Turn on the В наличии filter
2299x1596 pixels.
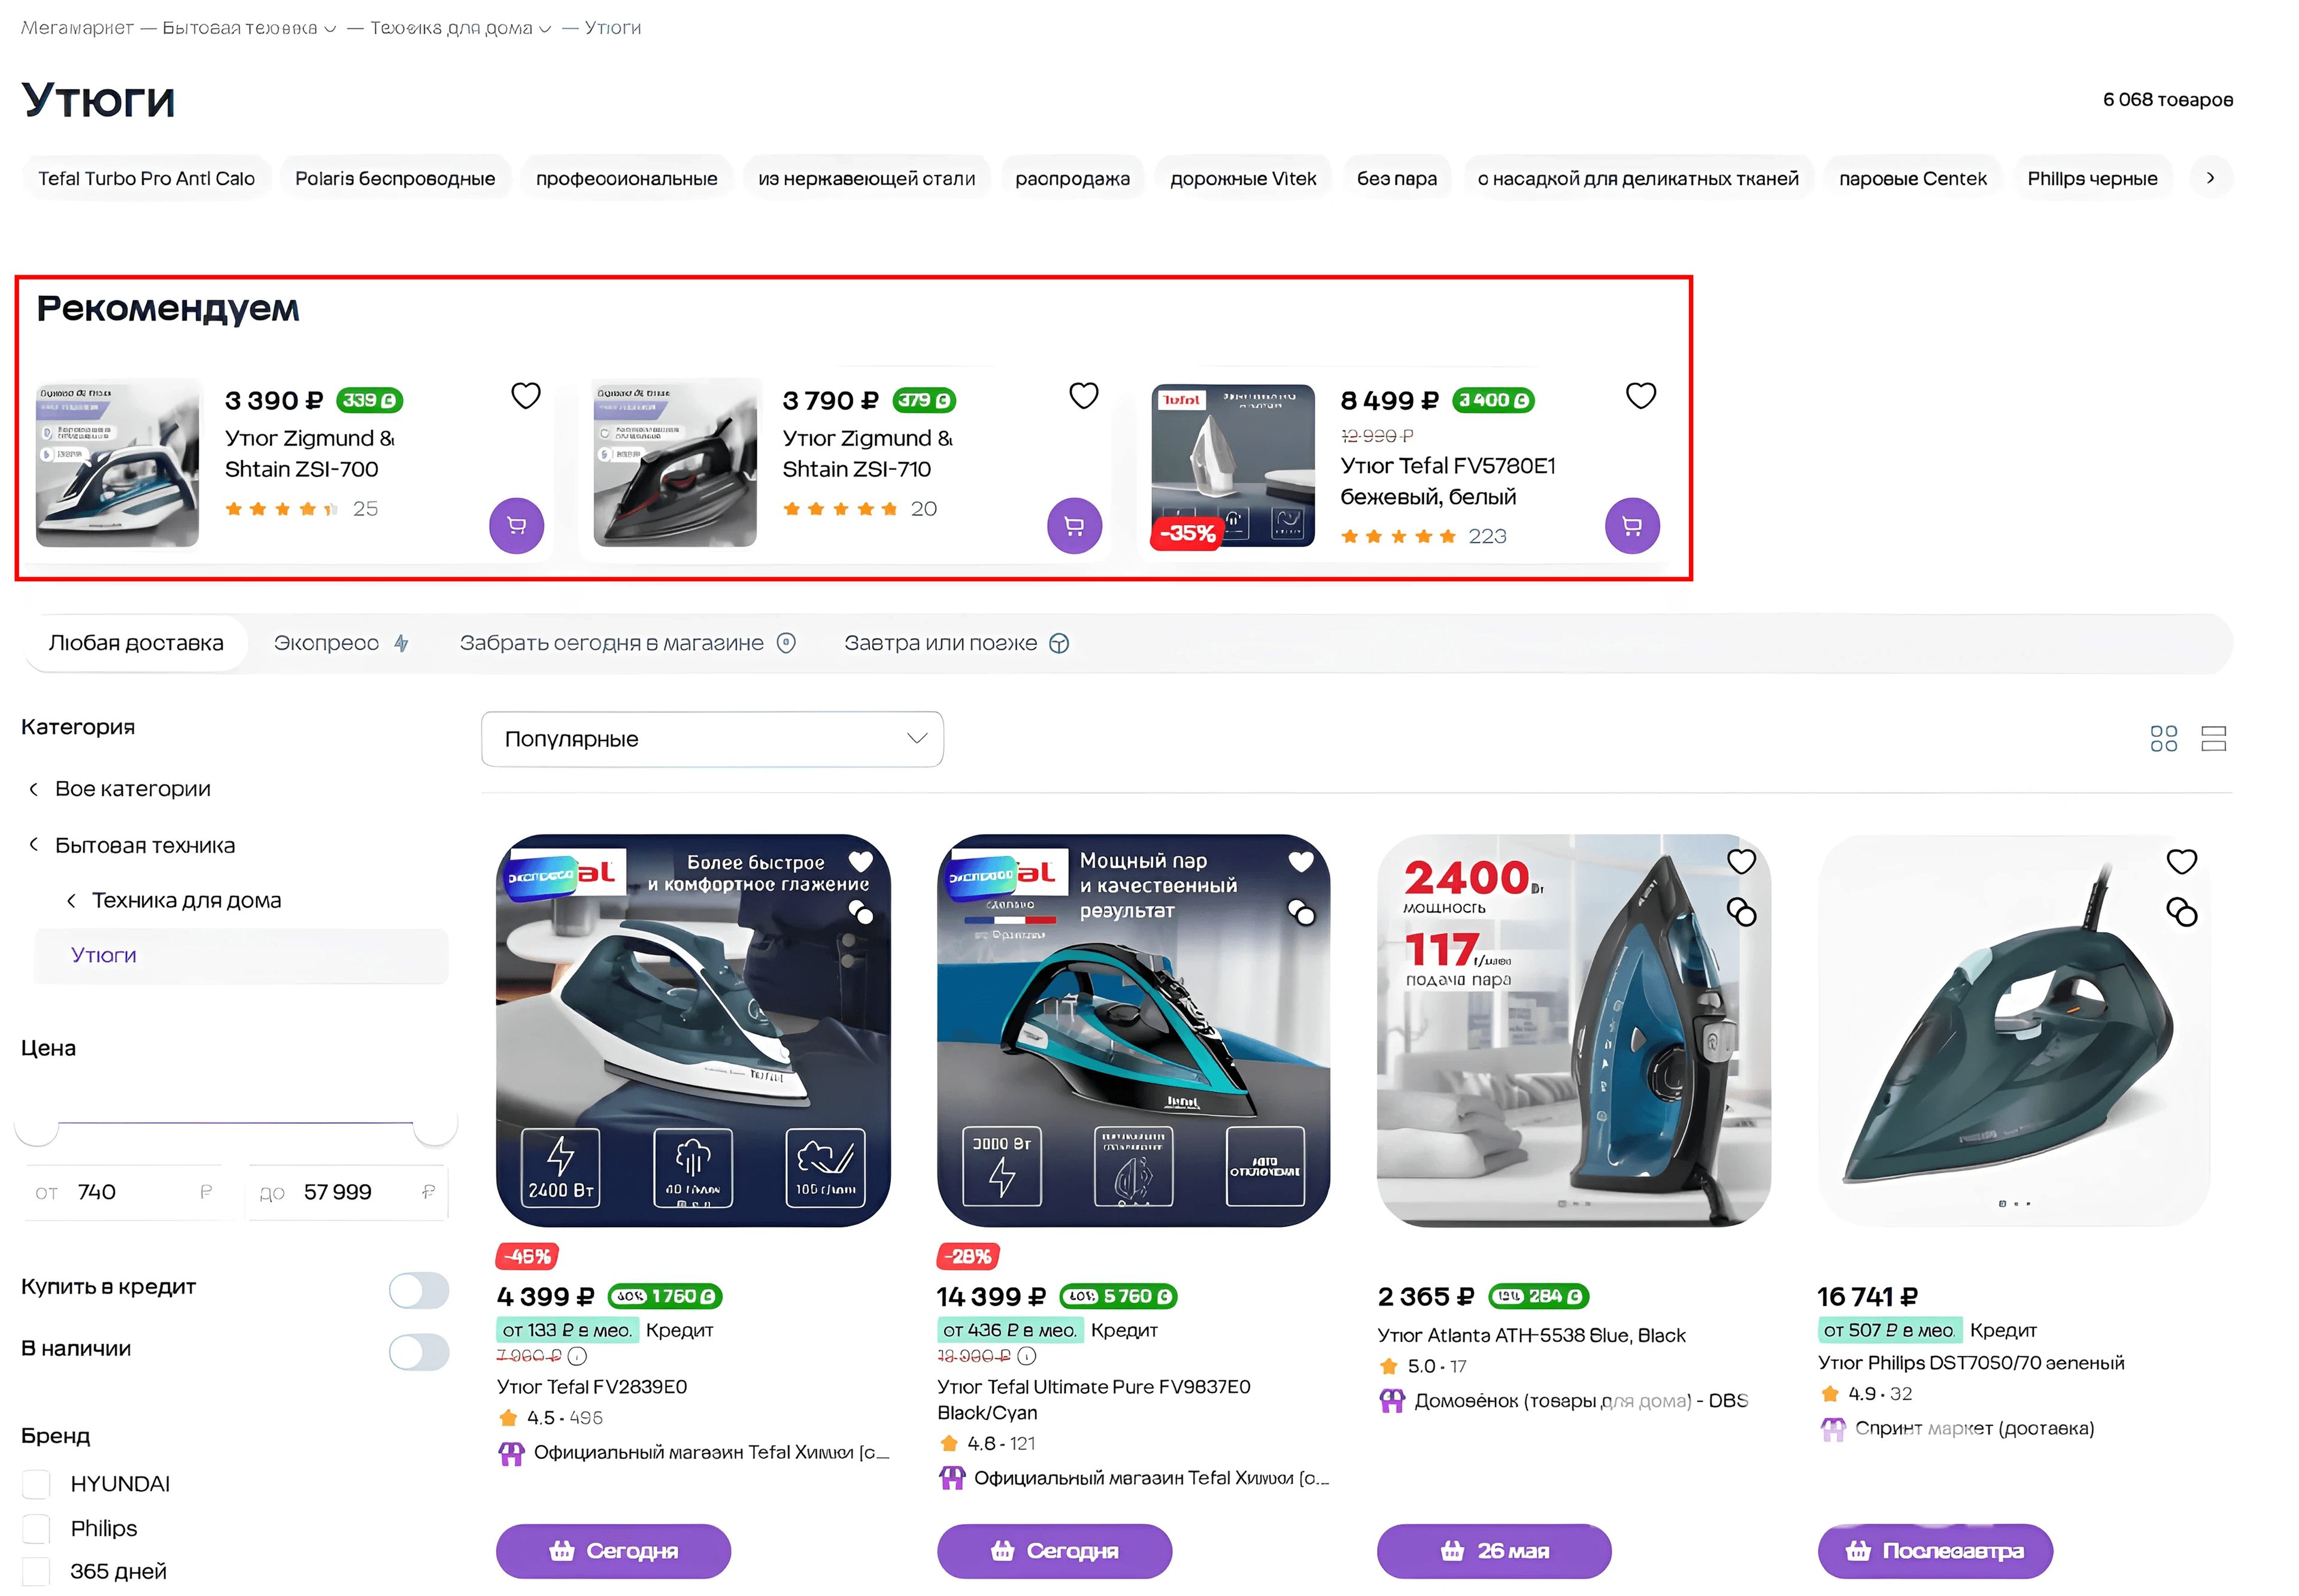click(419, 1352)
